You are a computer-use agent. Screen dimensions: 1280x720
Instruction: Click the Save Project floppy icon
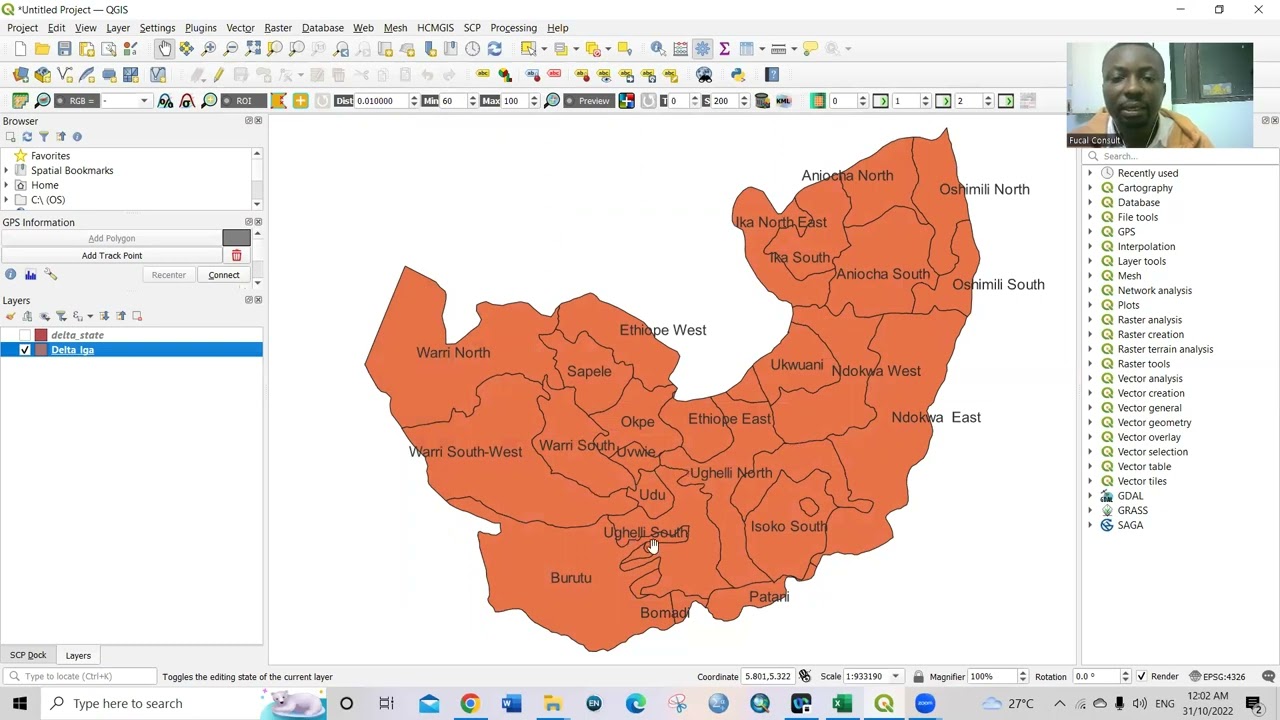click(x=64, y=48)
